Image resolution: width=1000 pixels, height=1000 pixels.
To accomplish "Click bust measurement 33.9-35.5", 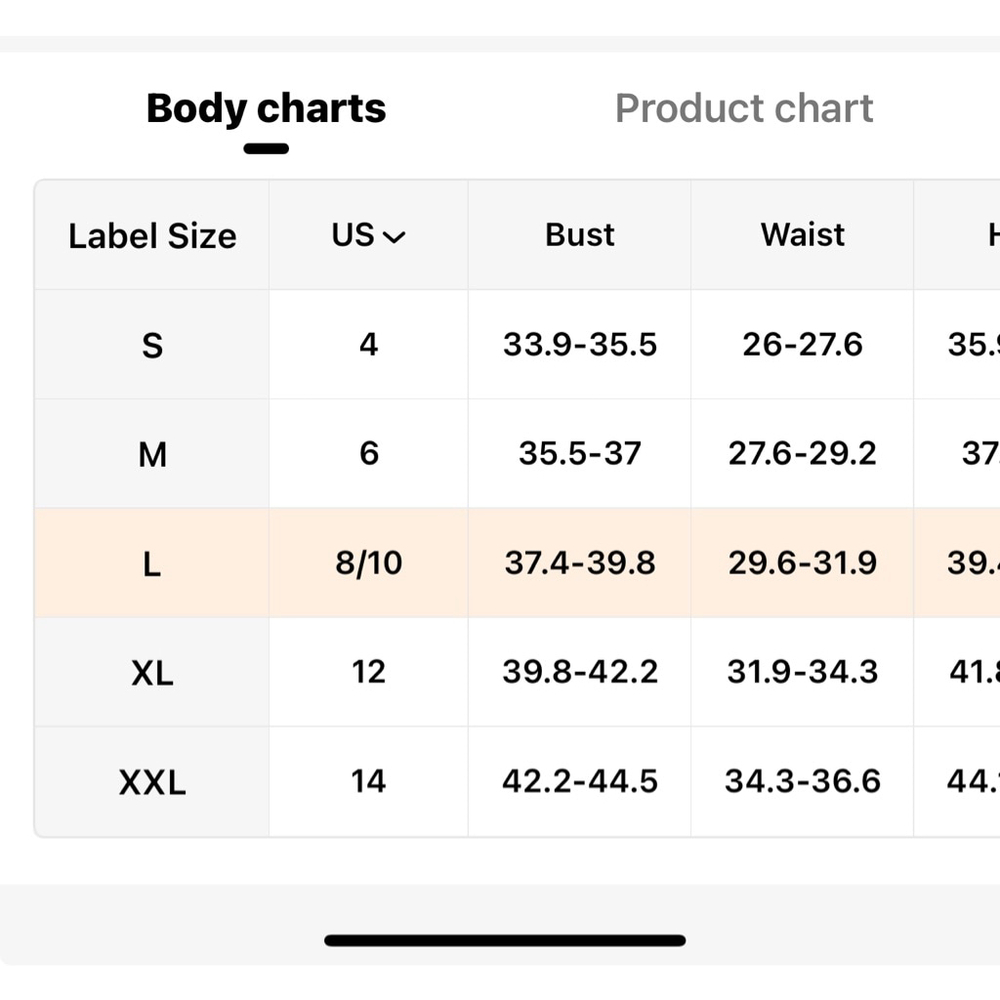I will (x=580, y=344).
